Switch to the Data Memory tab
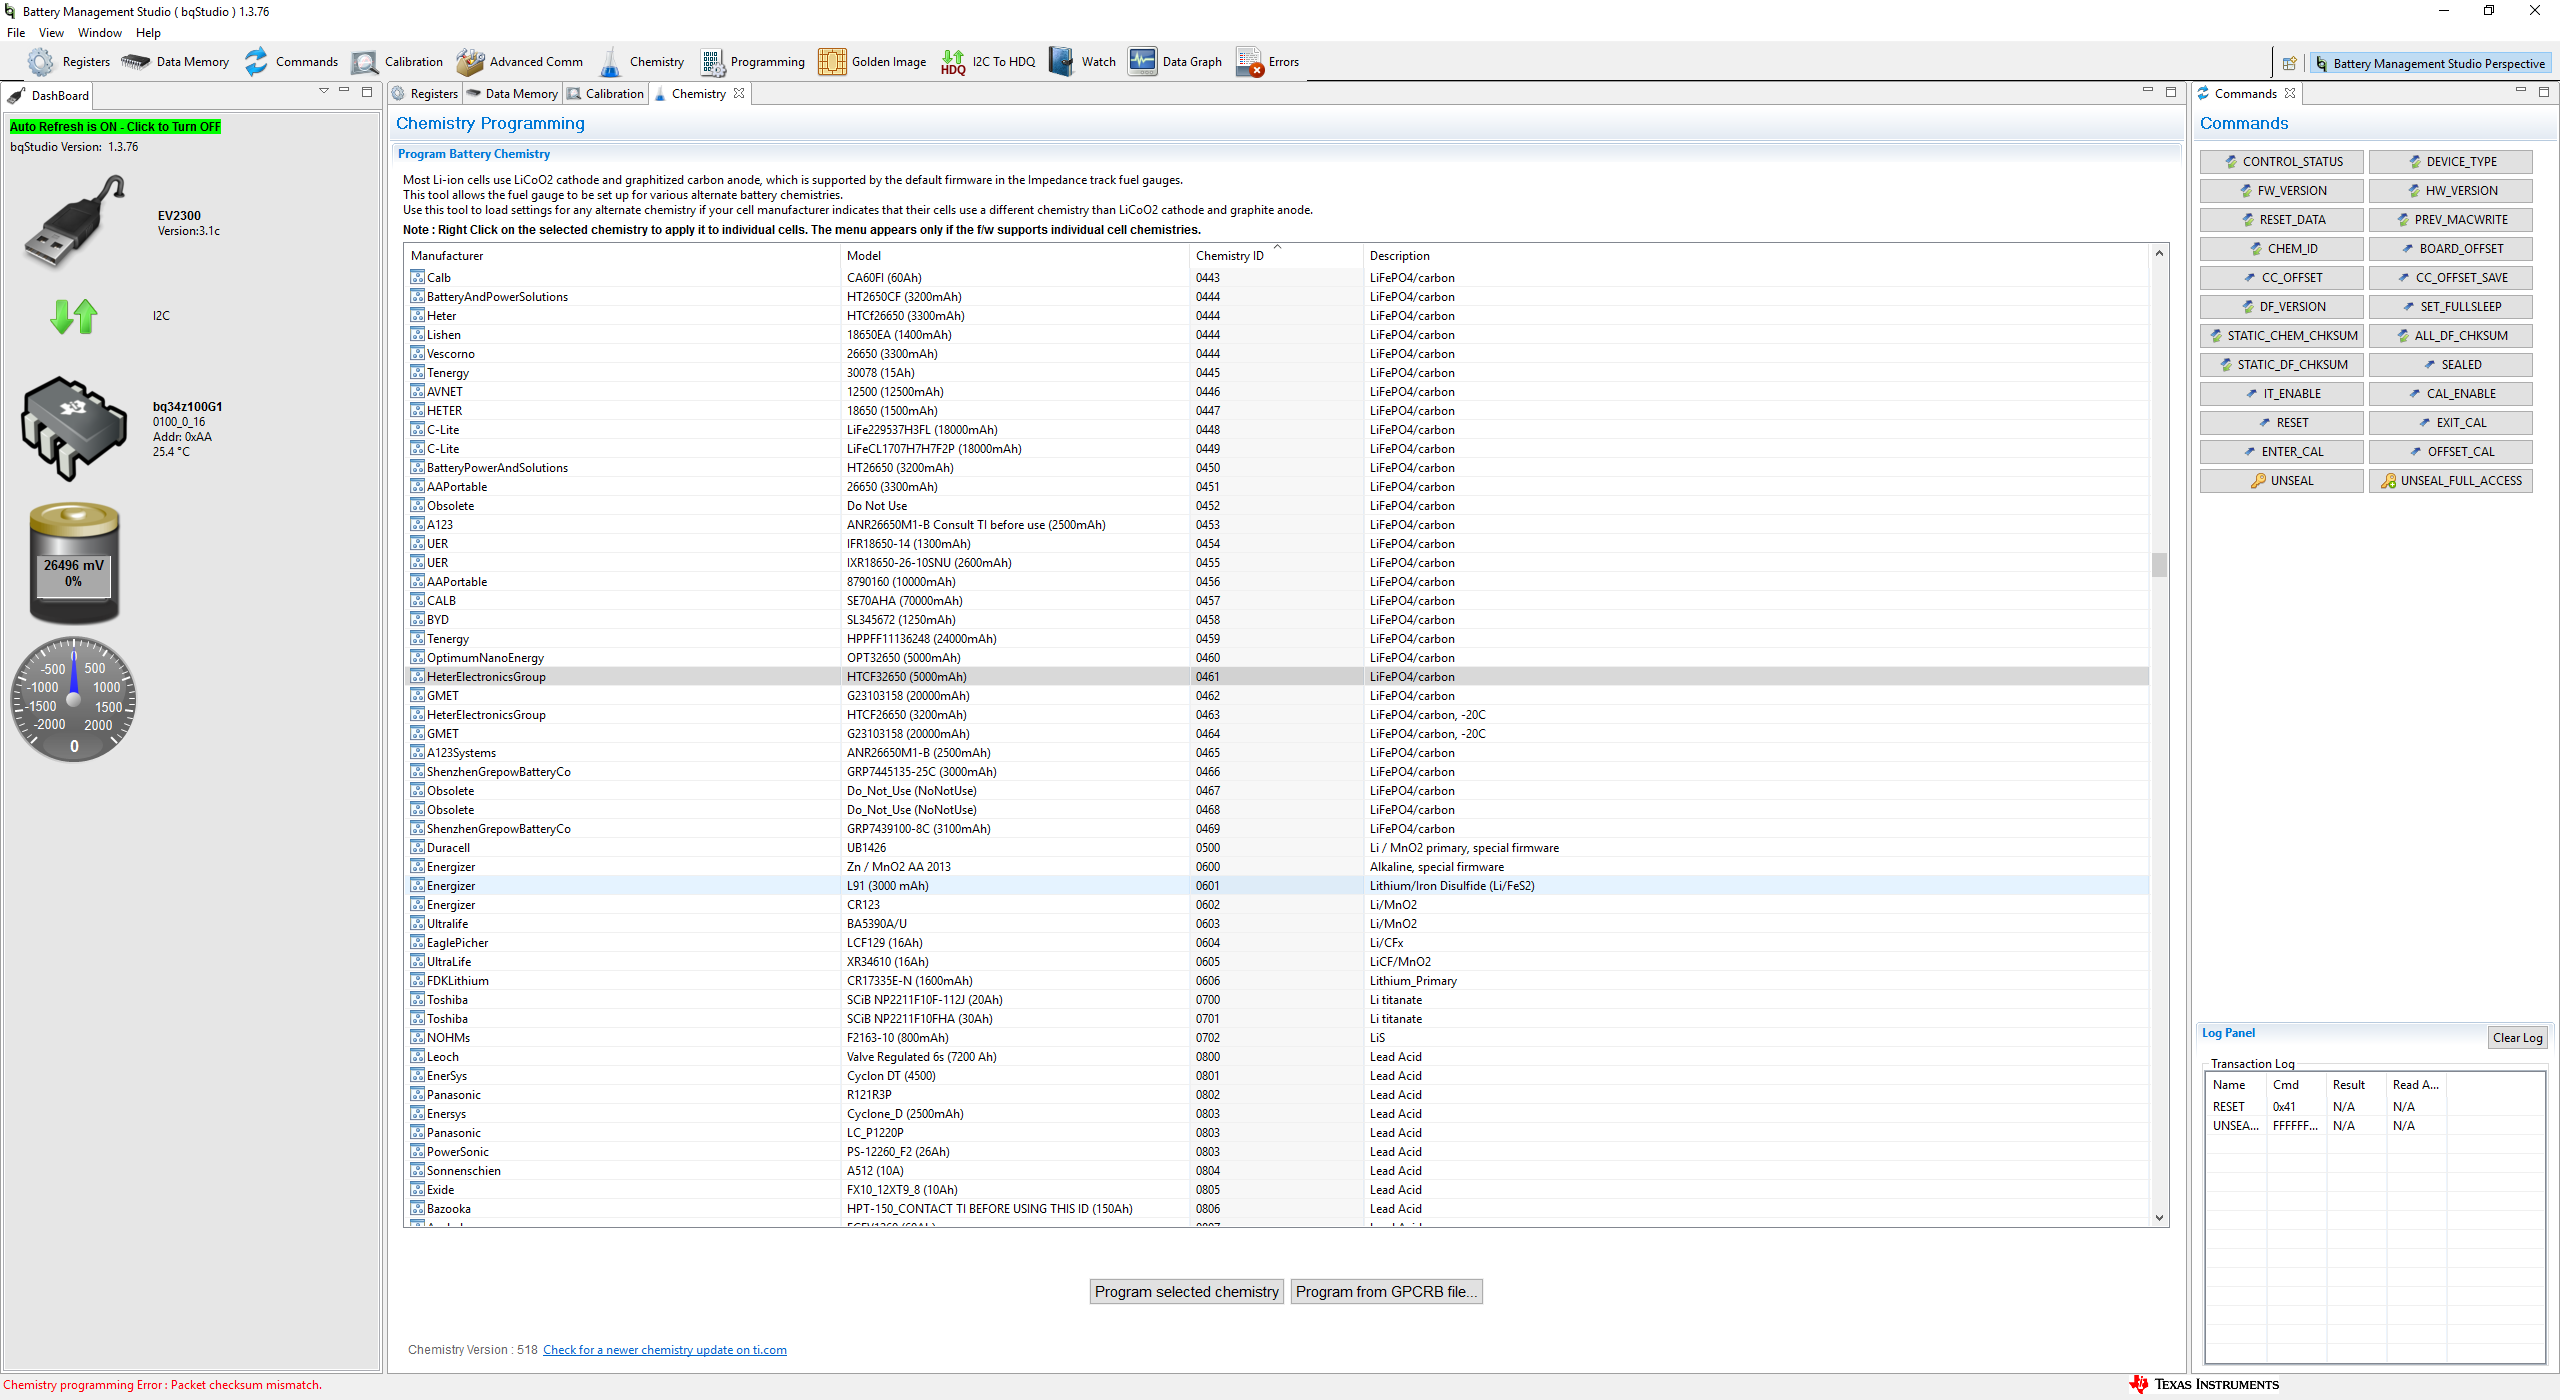The width and height of the screenshot is (2560, 1400). tap(512, 94)
